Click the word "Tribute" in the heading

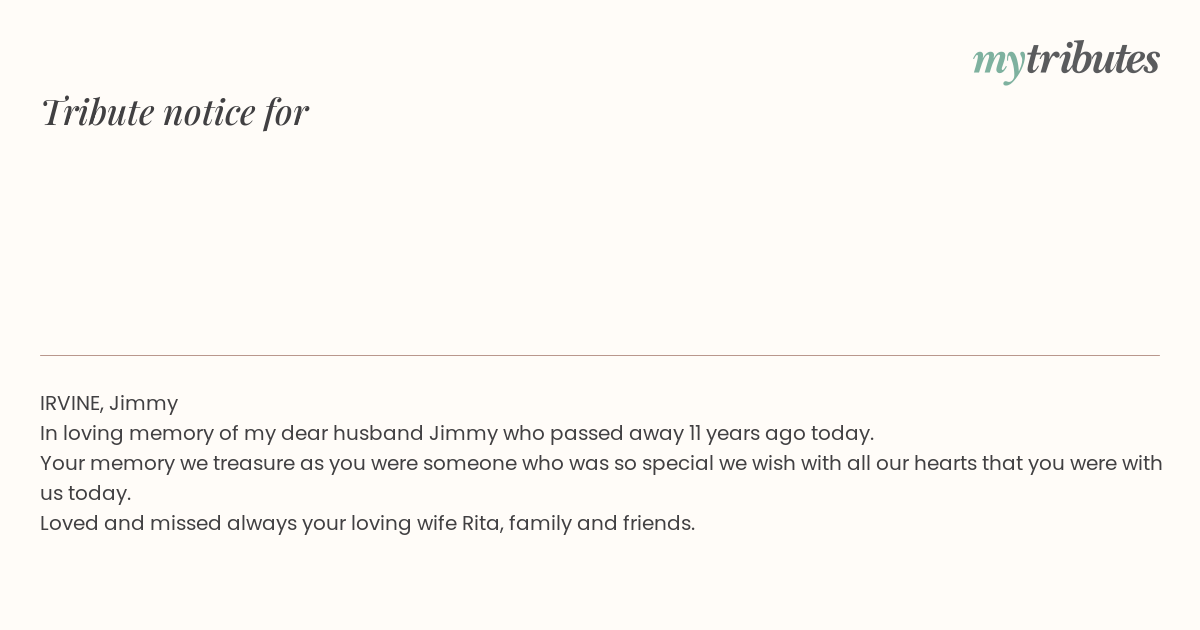[x=97, y=112]
